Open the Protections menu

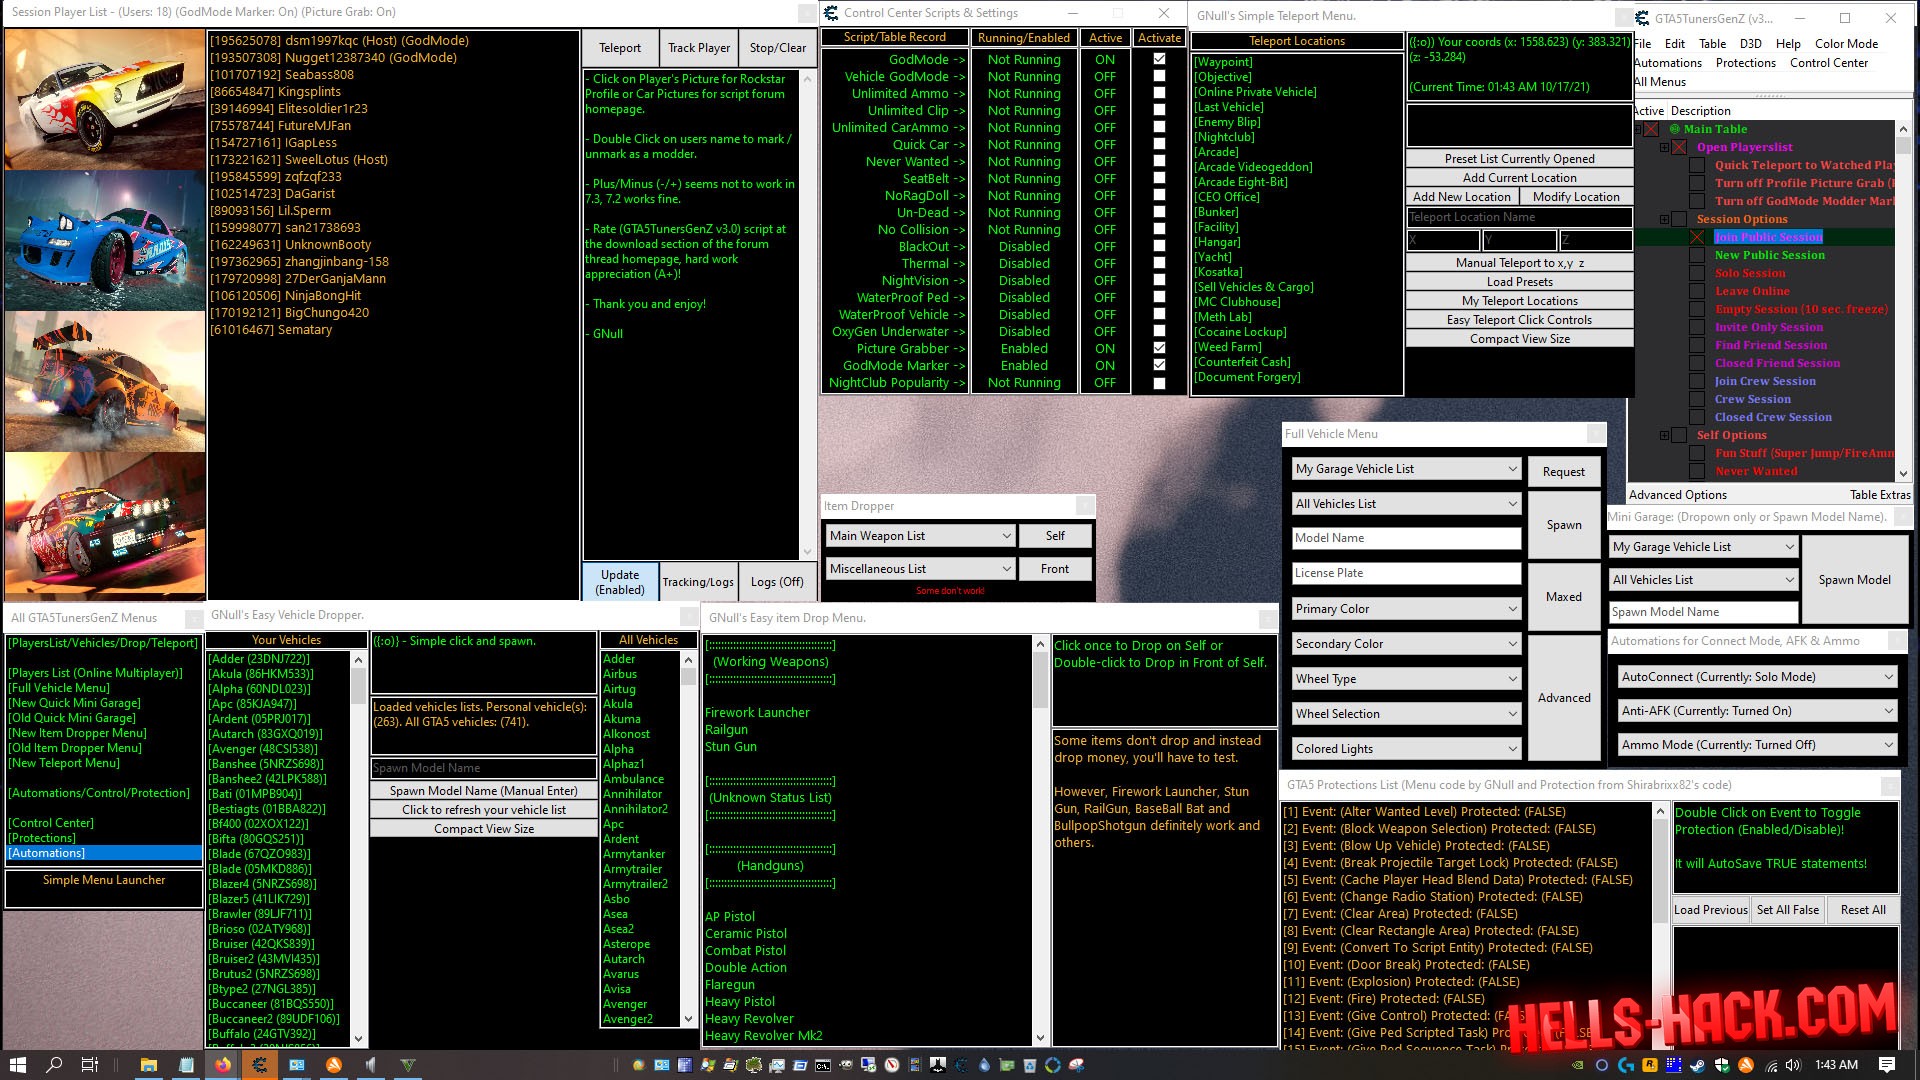1745,63
